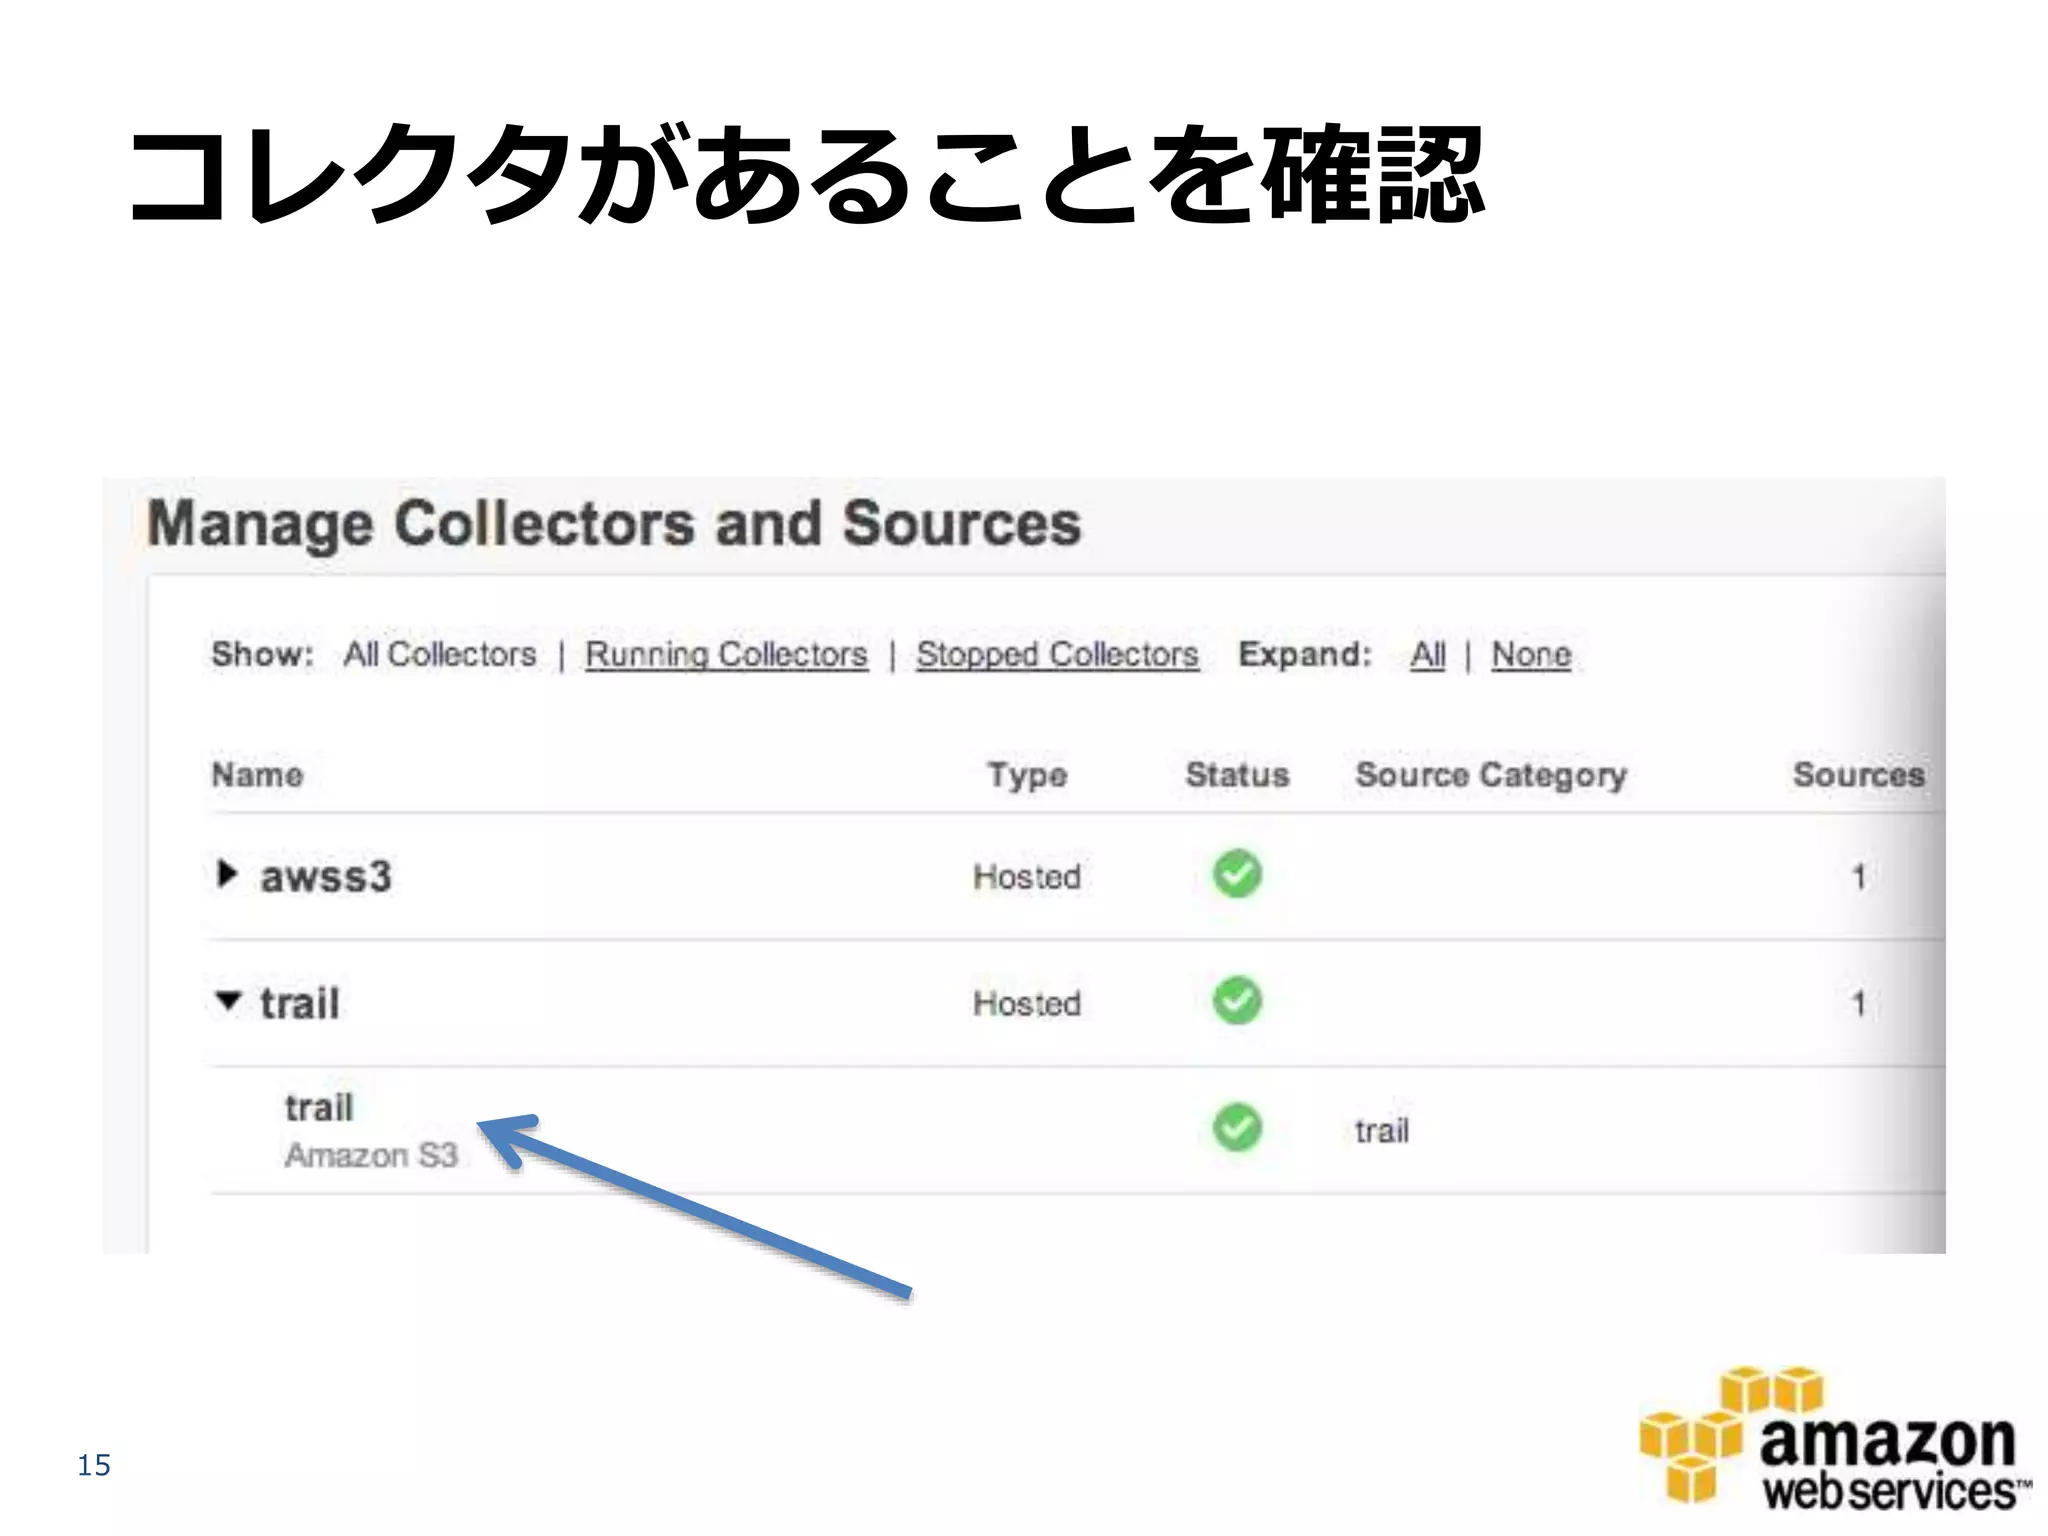2048x1536 pixels.
Task: Expand All collectors link
Action: 1428,655
